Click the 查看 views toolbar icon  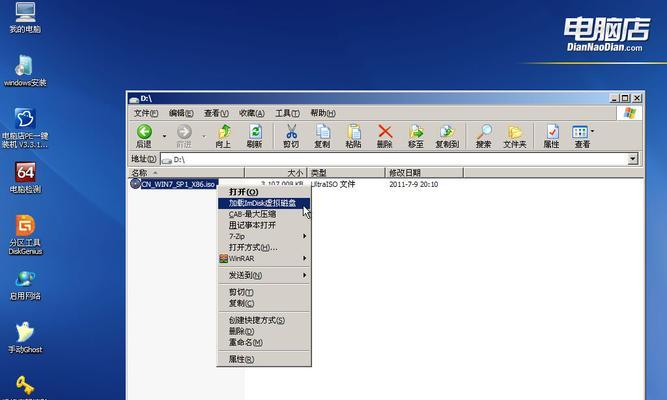coord(581,136)
